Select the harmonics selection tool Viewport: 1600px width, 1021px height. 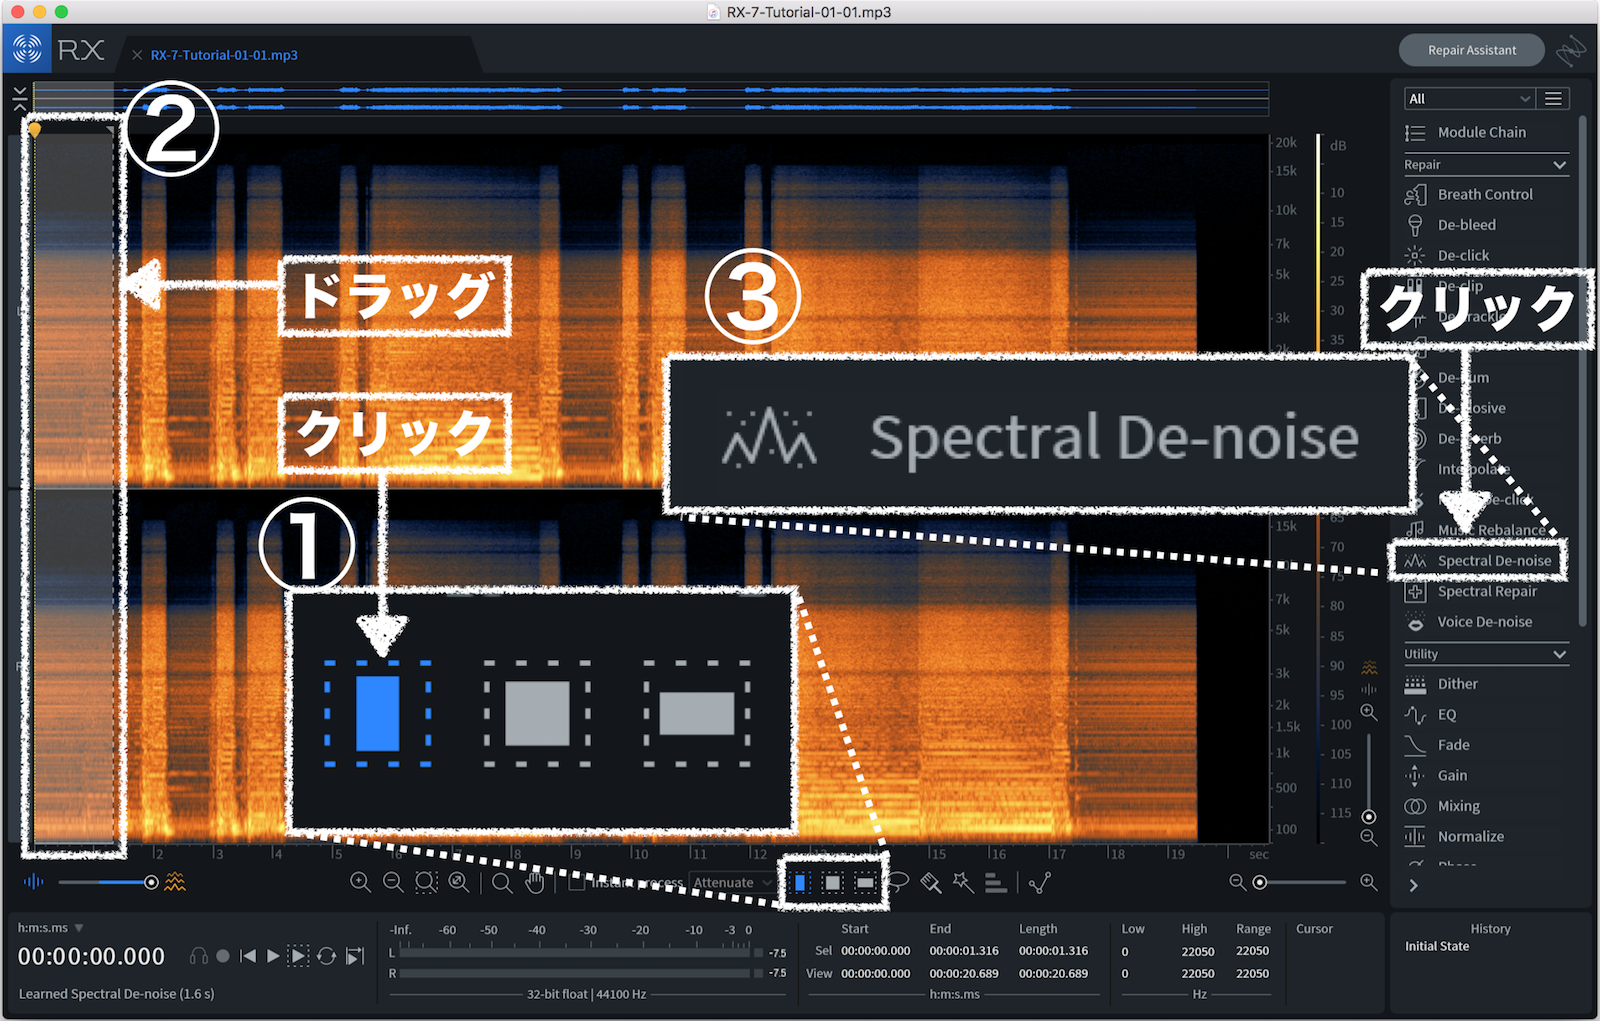pos(996,883)
